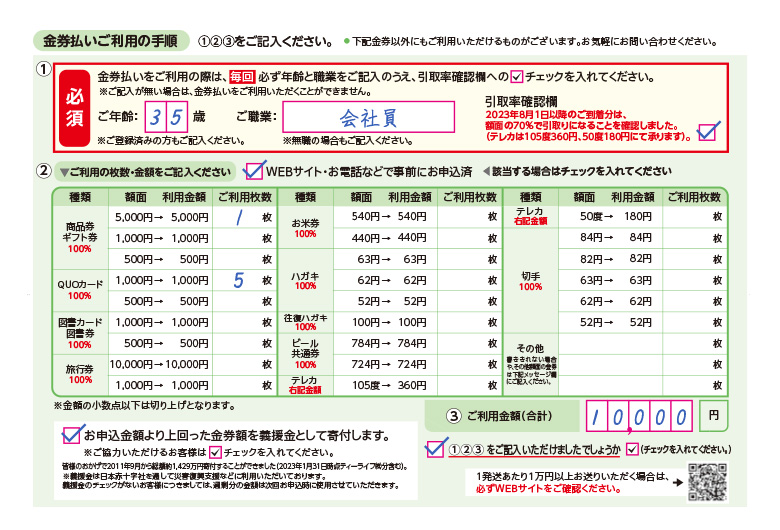Viewport: 780px width, 530px height.
Task: Click the 往復ハガキ category cell
Action: coord(305,322)
